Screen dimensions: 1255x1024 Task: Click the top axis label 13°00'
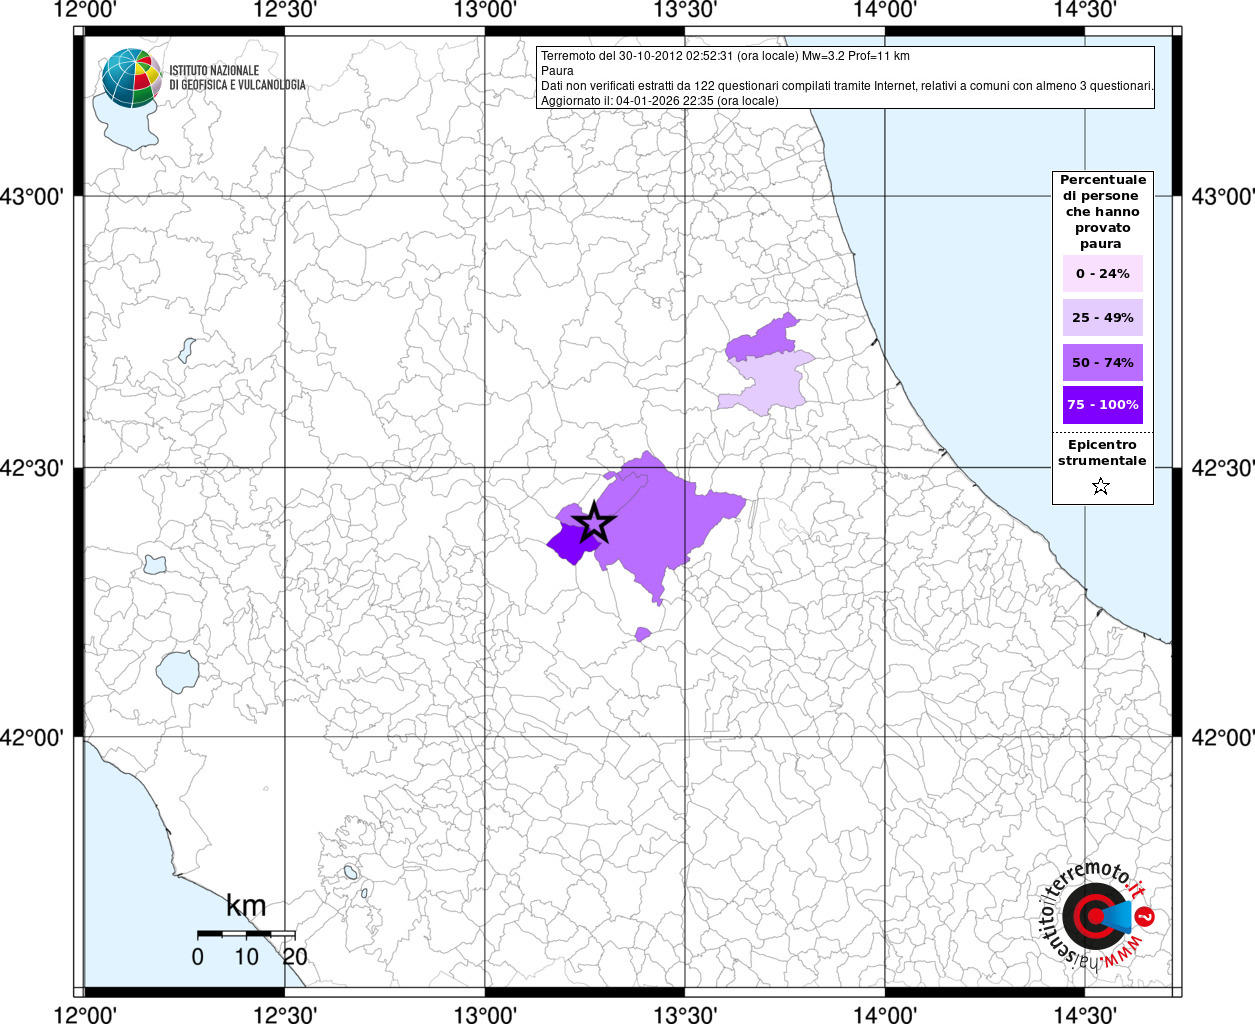coord(485,10)
